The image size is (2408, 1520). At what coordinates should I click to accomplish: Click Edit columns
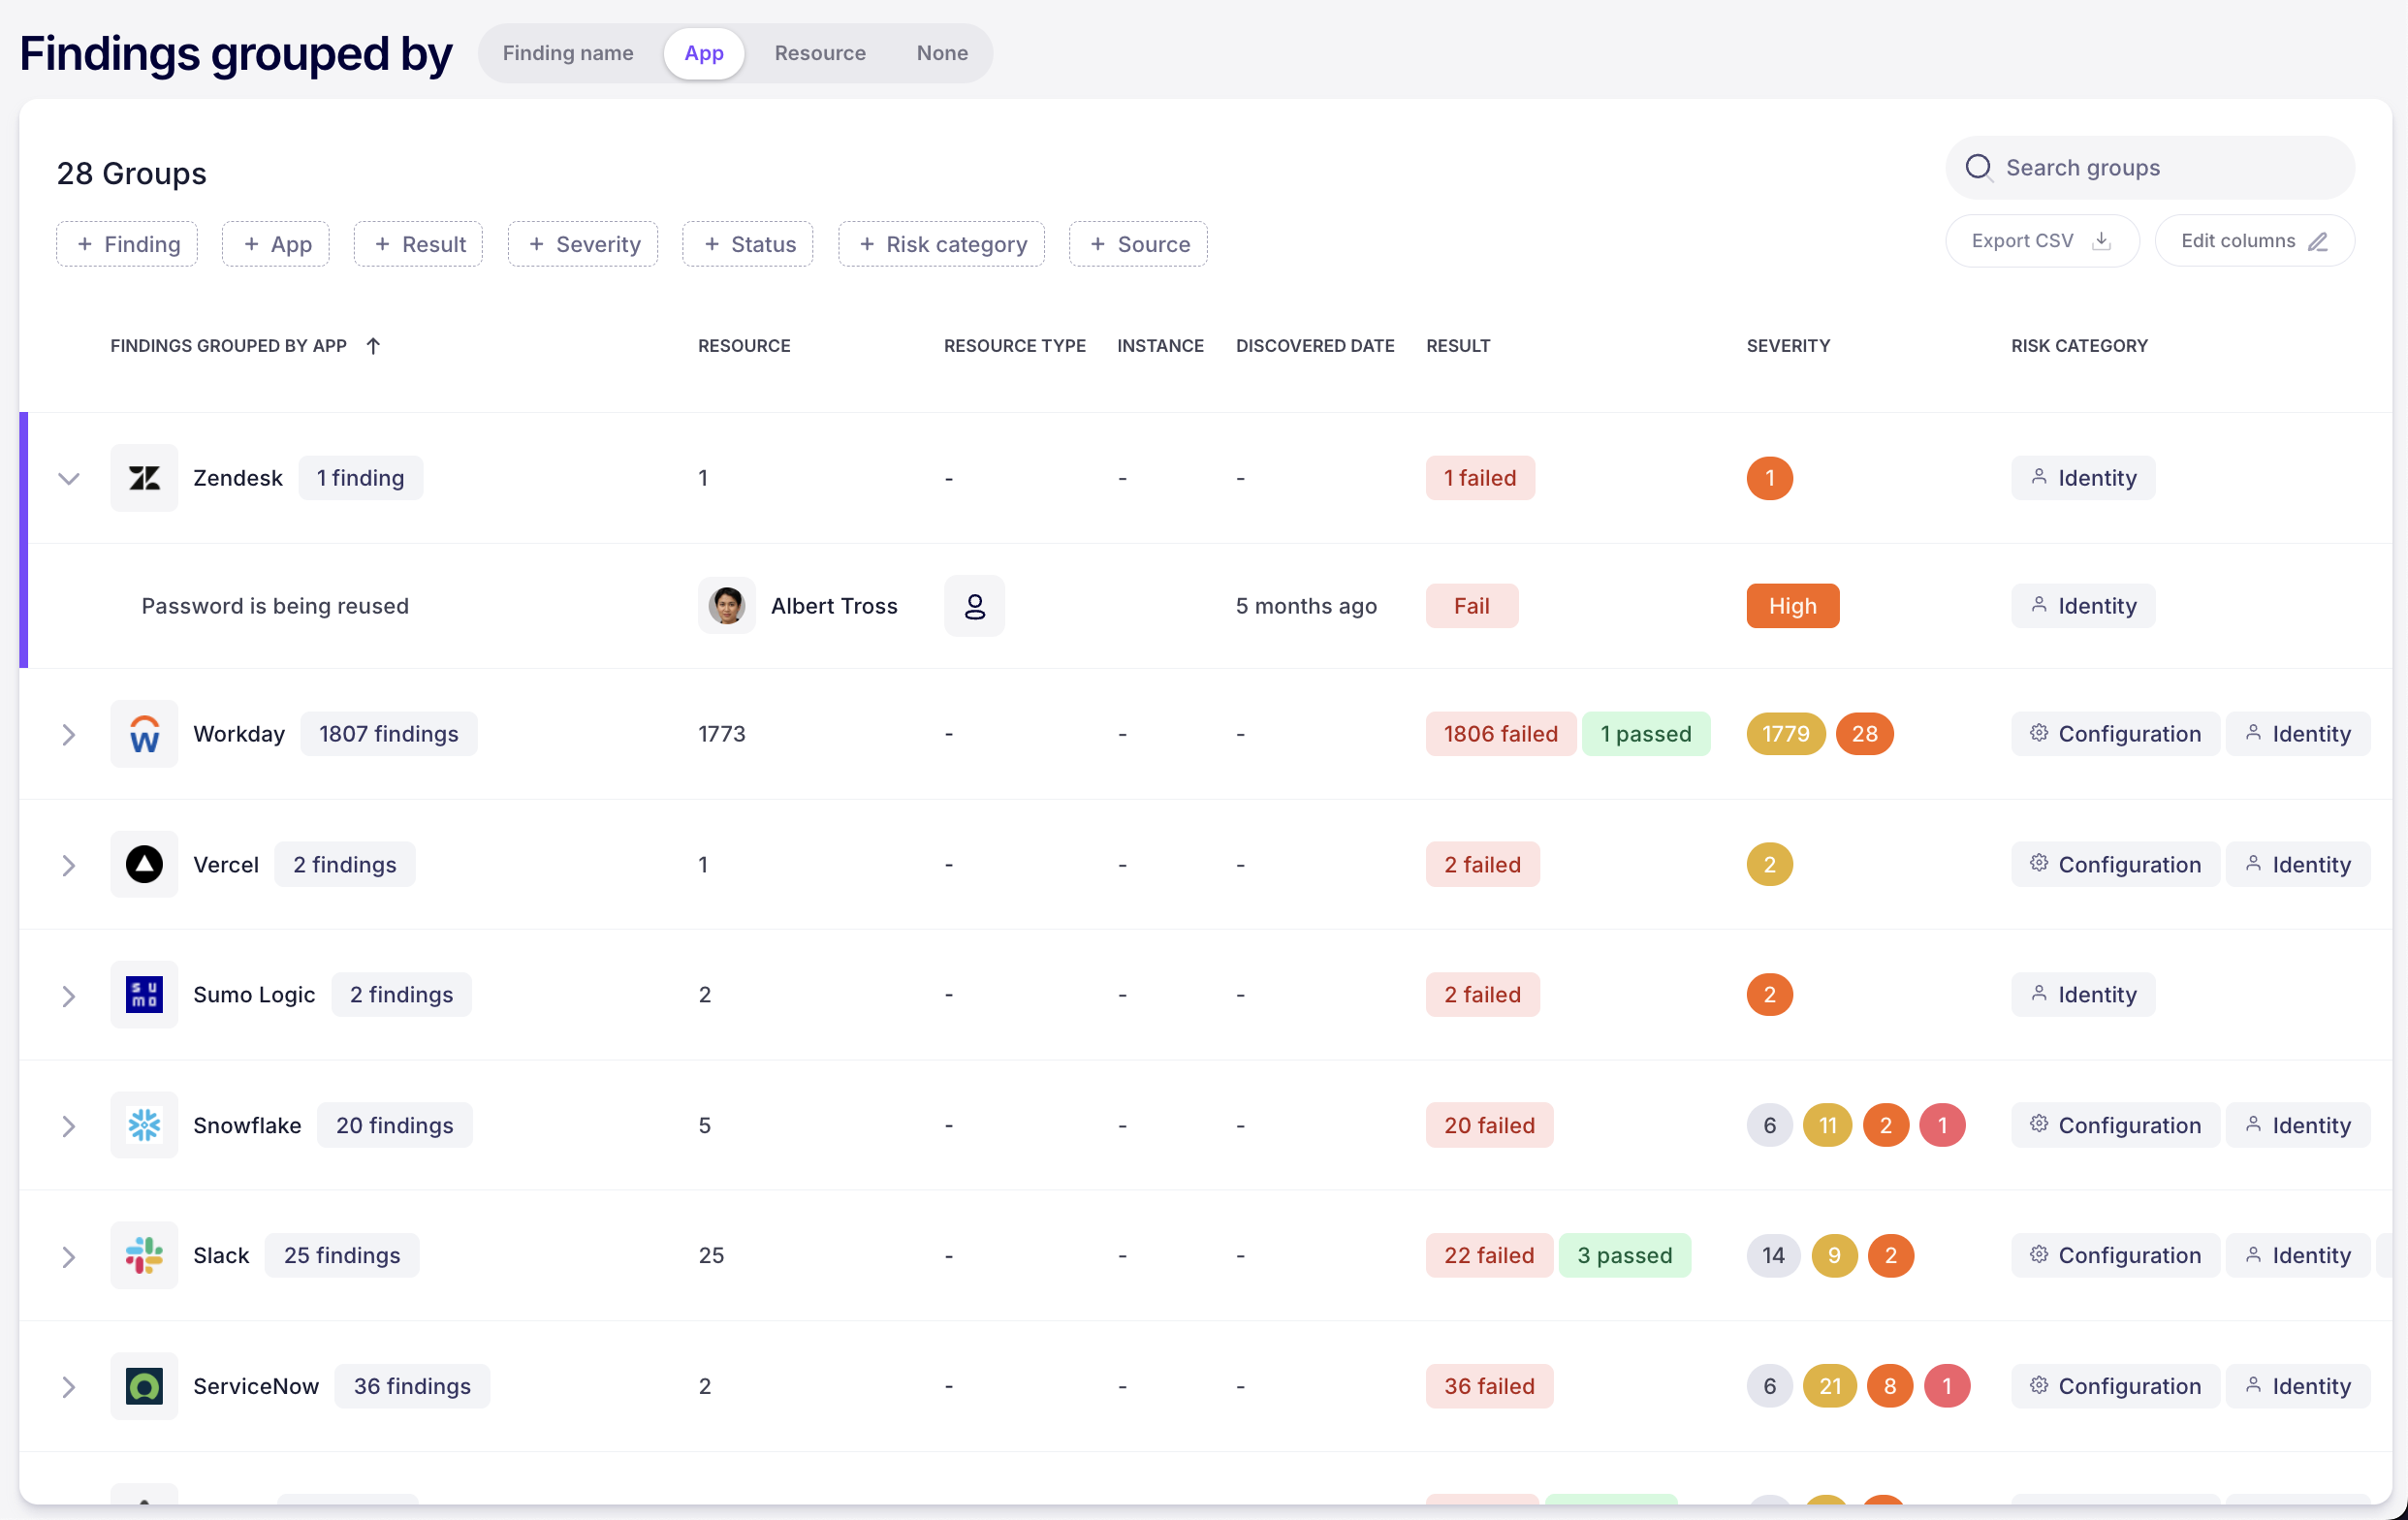point(2254,240)
